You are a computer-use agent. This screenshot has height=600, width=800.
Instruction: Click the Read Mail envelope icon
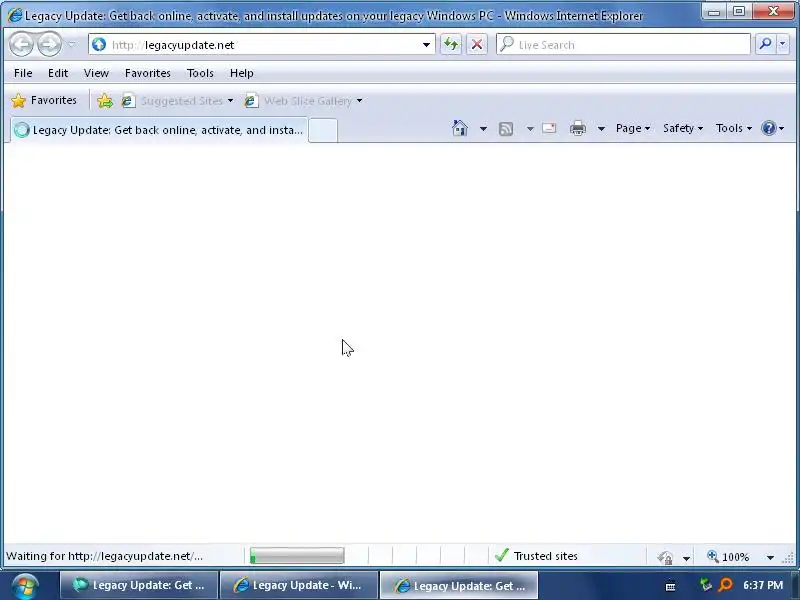click(549, 128)
